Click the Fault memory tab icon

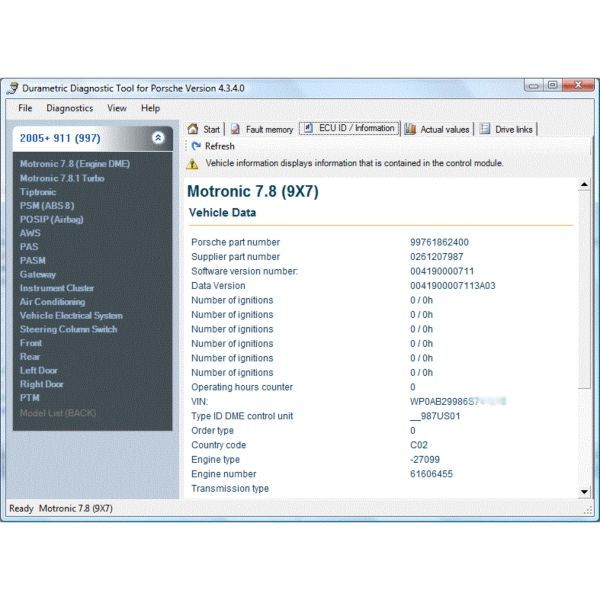[236, 129]
